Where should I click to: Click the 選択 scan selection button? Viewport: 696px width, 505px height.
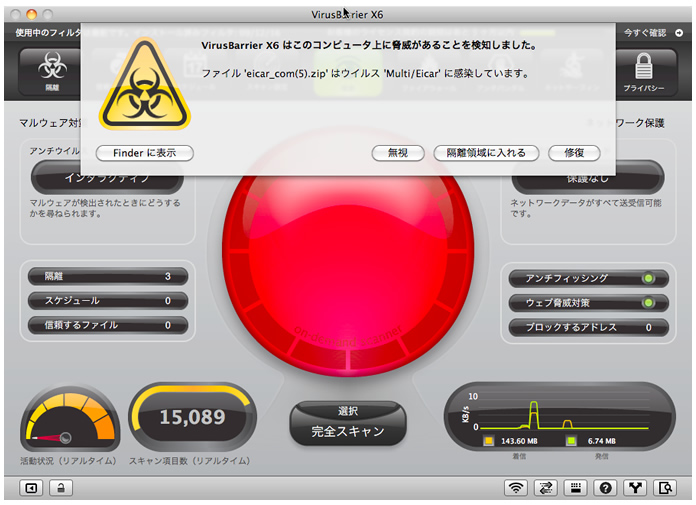click(x=348, y=411)
